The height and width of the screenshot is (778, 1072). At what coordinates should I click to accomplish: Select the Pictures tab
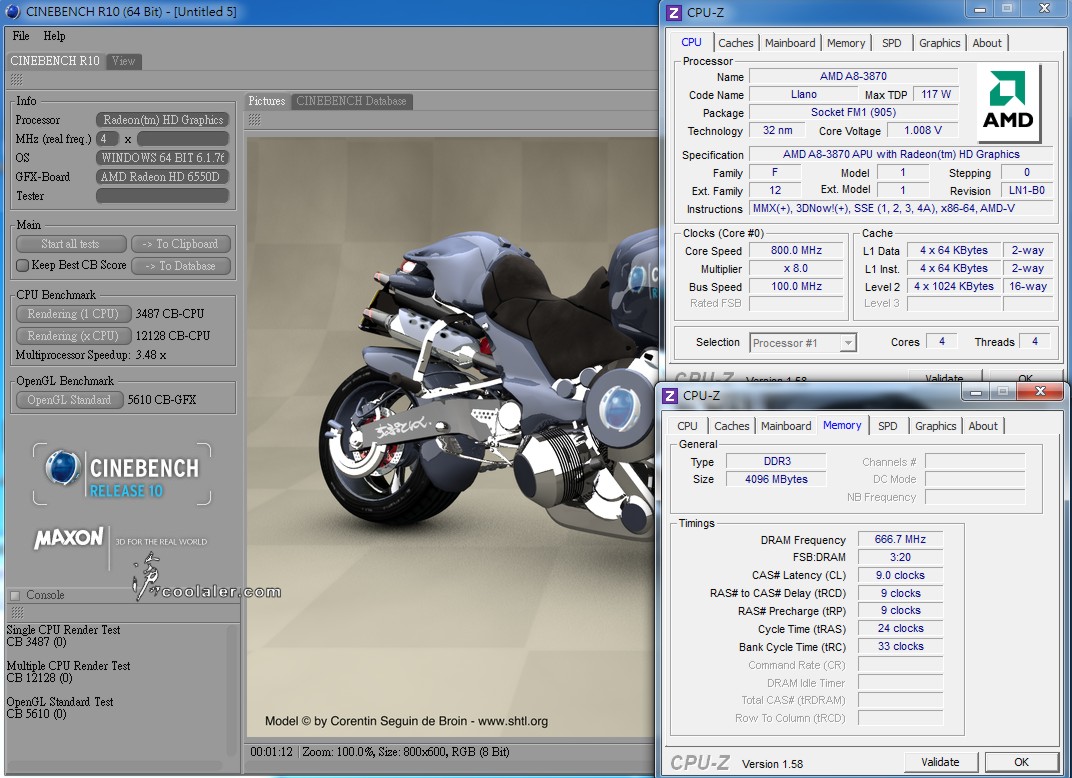[x=267, y=100]
